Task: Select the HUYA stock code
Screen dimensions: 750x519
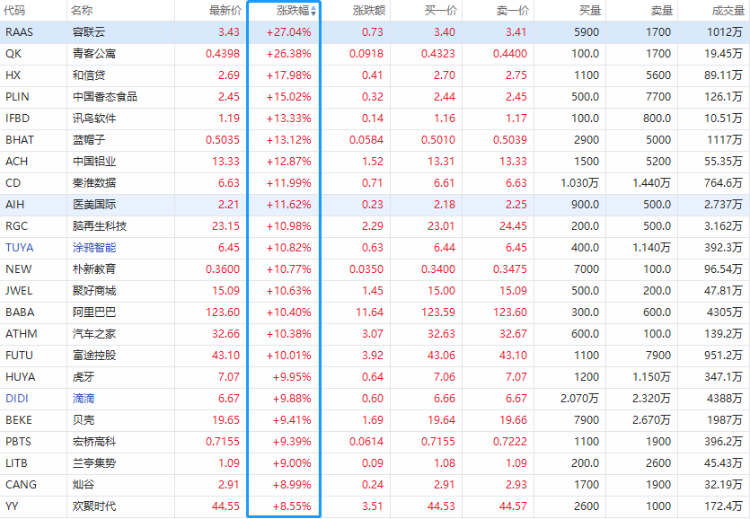Action: (x=20, y=377)
